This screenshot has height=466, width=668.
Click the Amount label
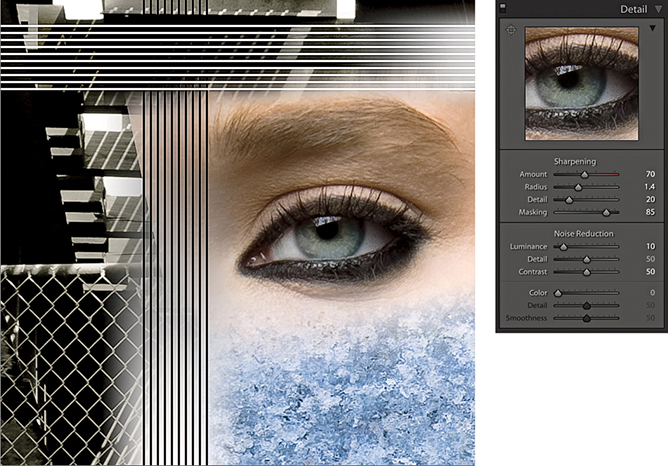pos(533,174)
